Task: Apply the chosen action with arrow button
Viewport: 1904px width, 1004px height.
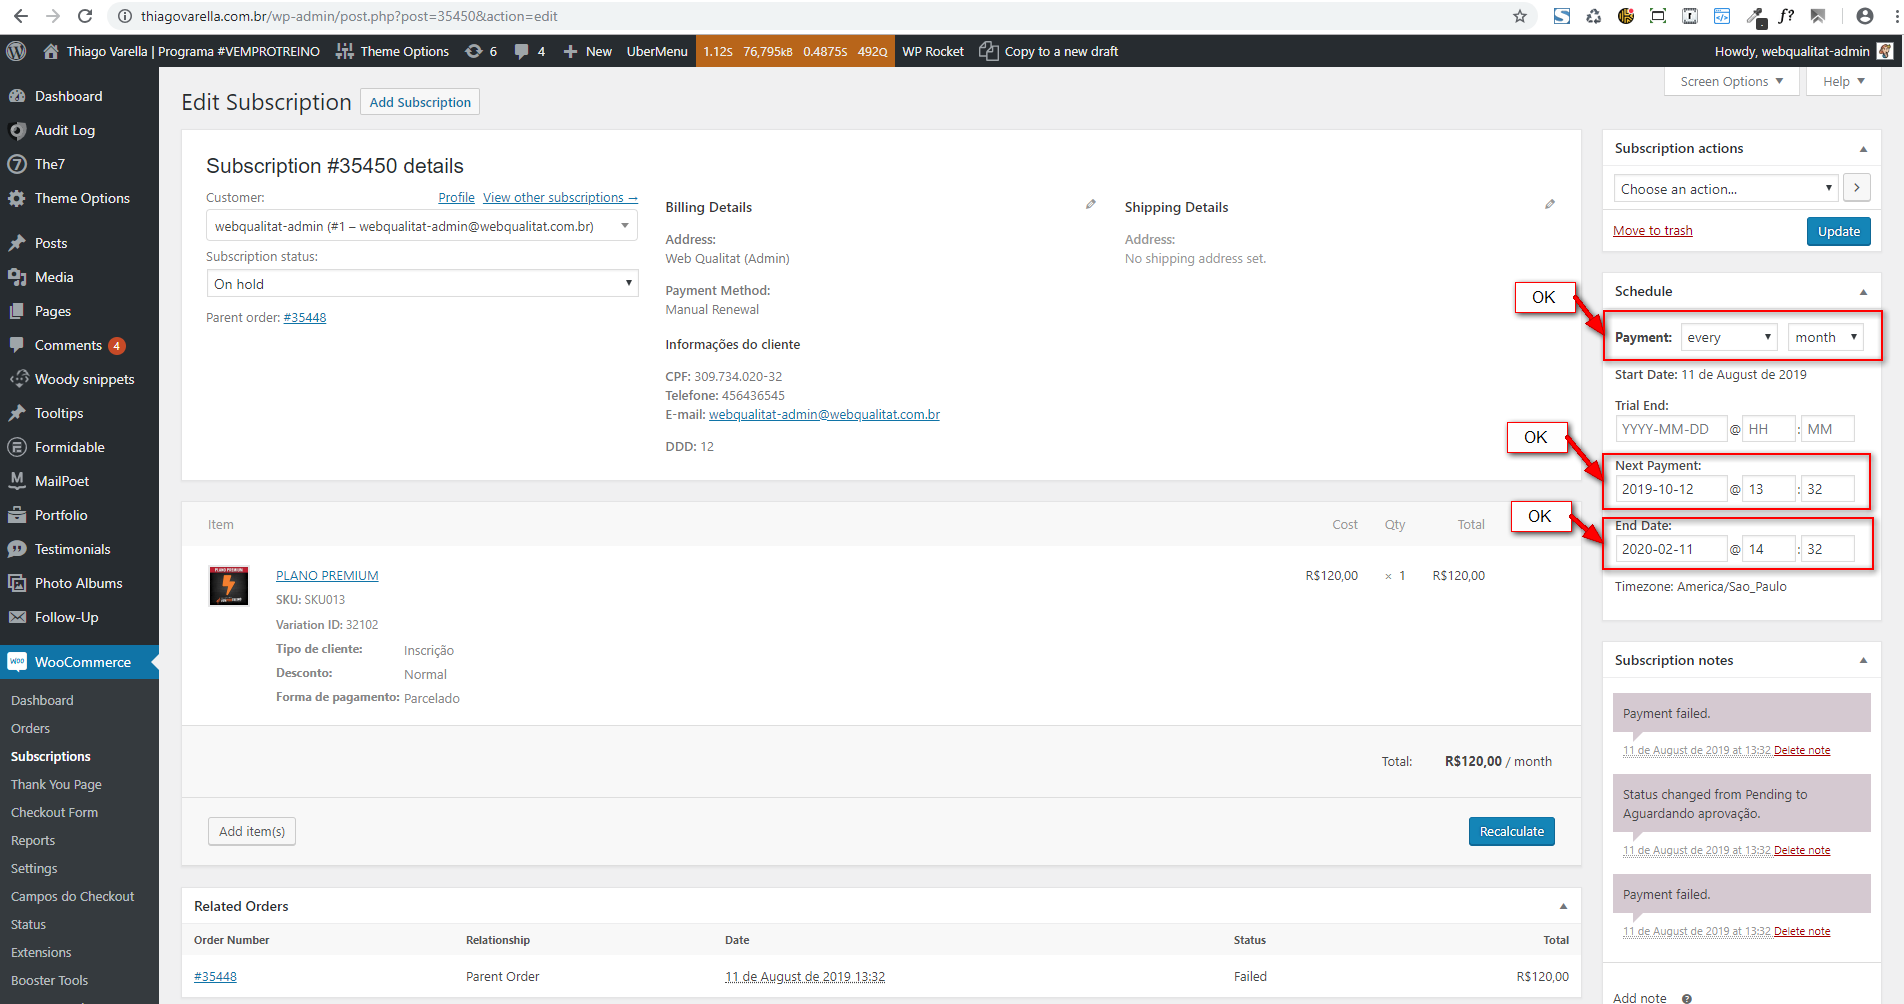Action: coord(1857,187)
